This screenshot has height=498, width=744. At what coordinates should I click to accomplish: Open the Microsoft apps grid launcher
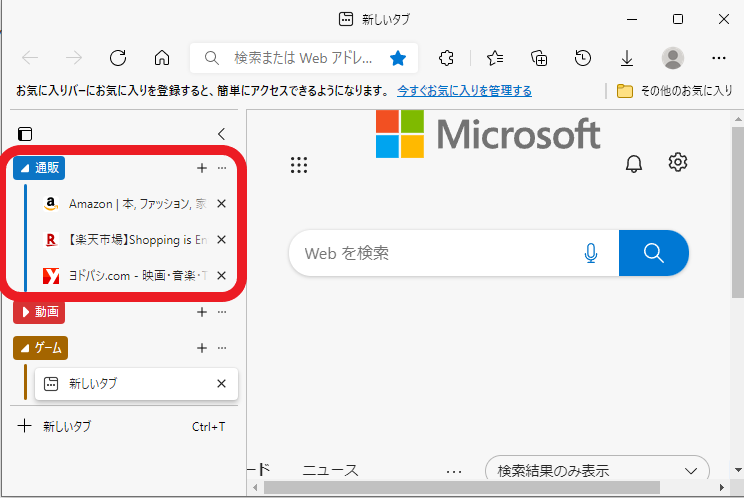(x=299, y=165)
